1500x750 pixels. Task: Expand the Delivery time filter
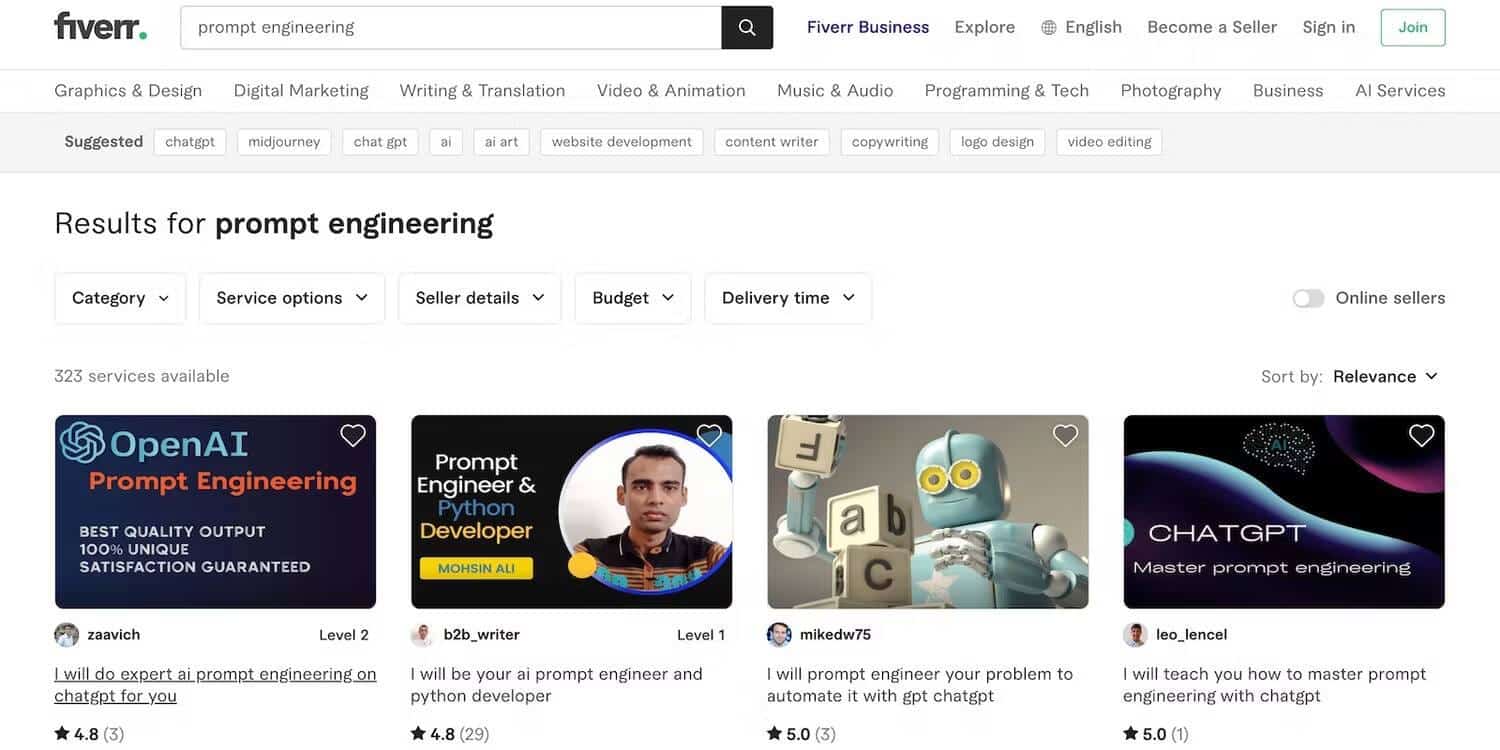tap(788, 298)
